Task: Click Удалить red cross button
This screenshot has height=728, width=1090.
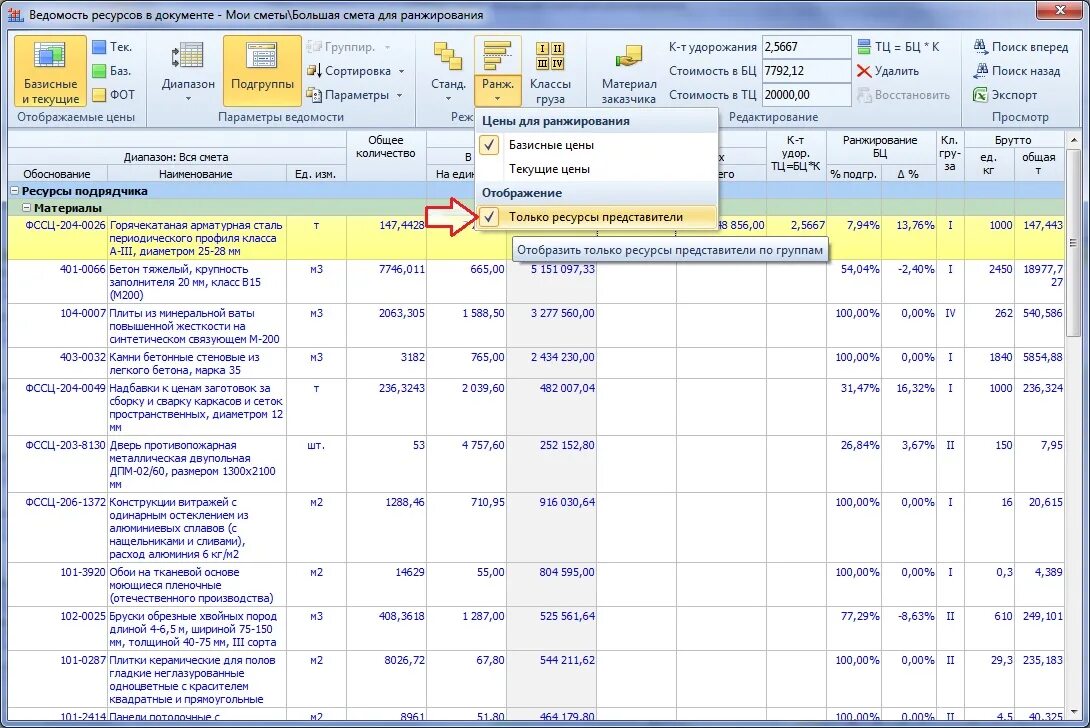Action: point(888,71)
